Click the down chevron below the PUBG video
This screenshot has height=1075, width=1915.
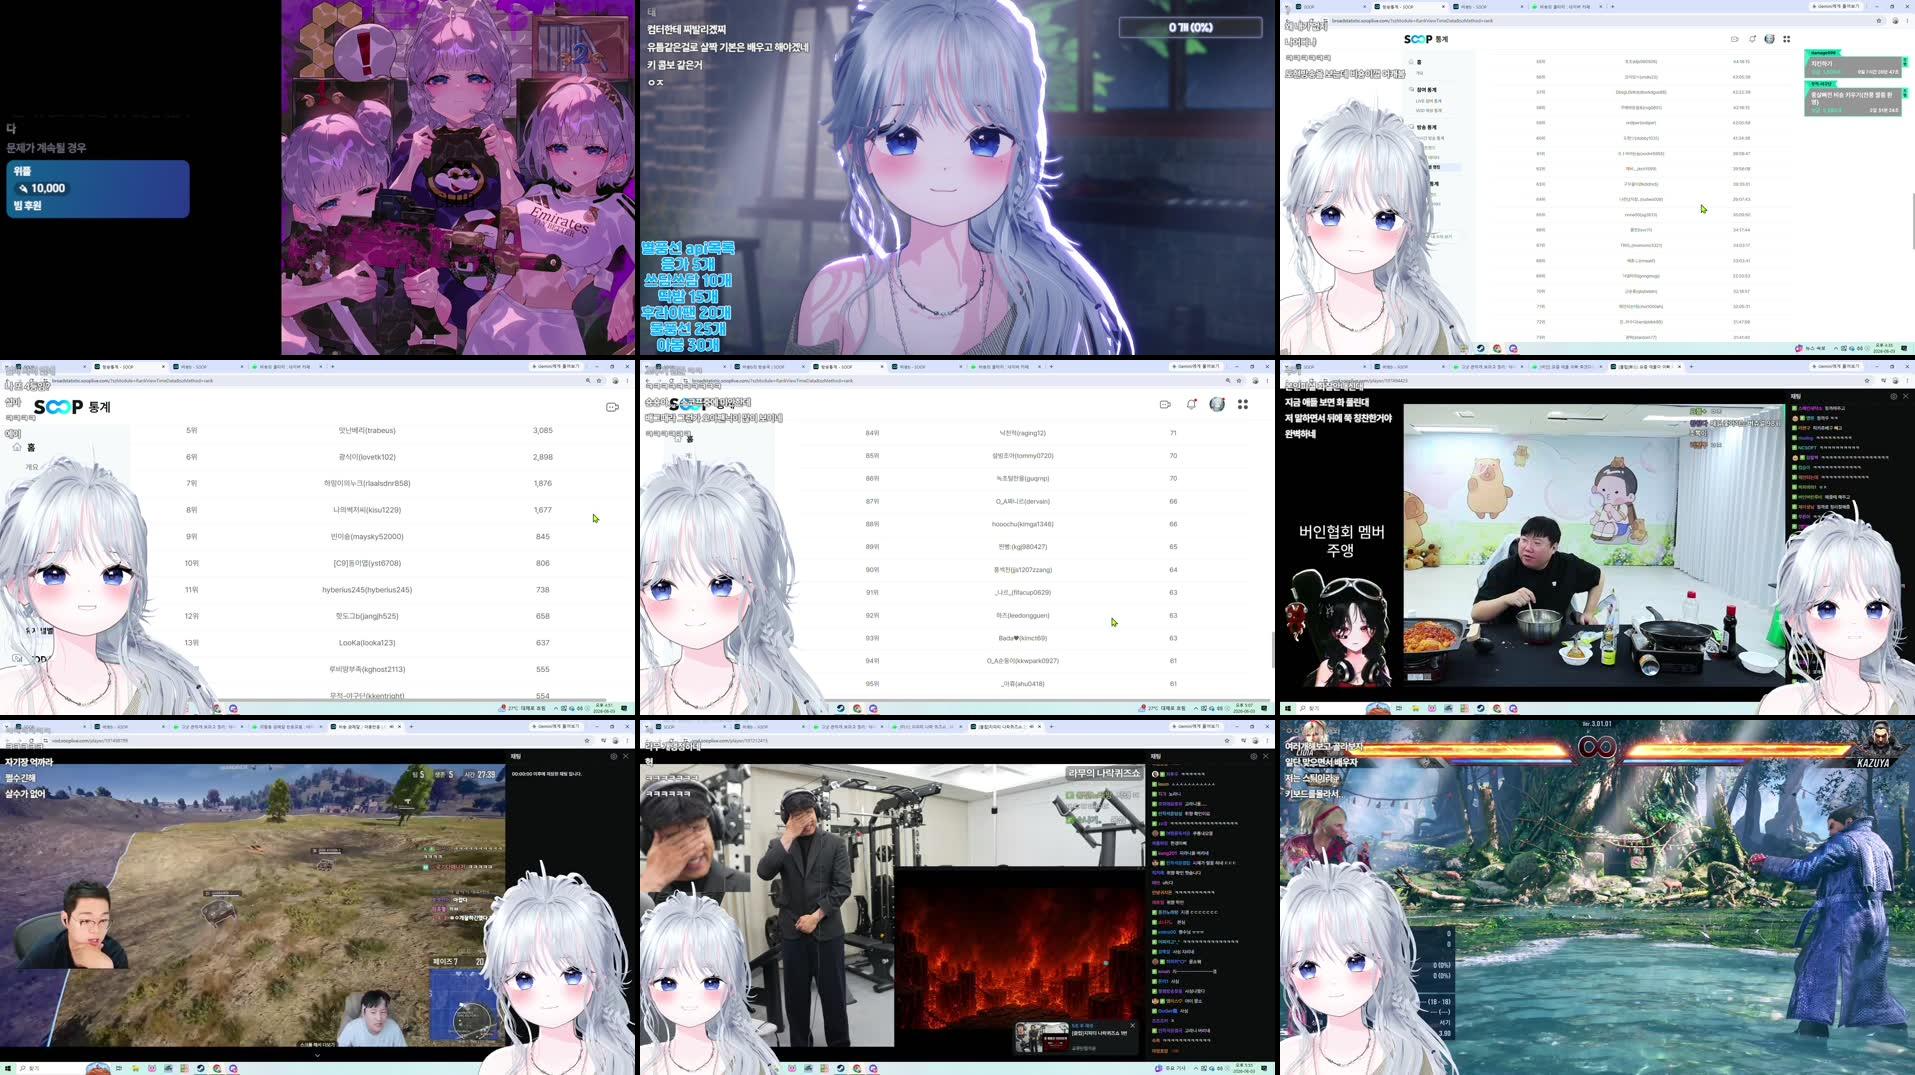click(317, 1055)
